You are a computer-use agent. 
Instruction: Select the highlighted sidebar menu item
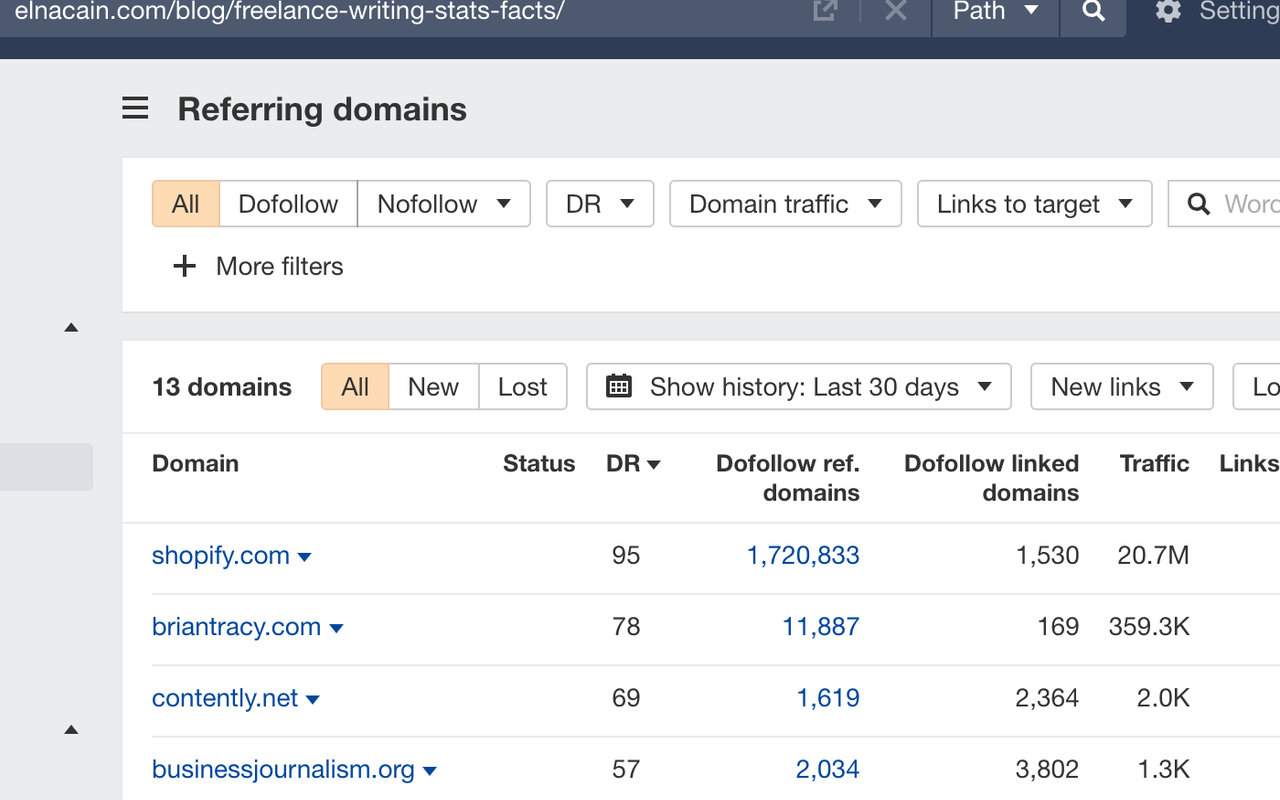coord(46,467)
